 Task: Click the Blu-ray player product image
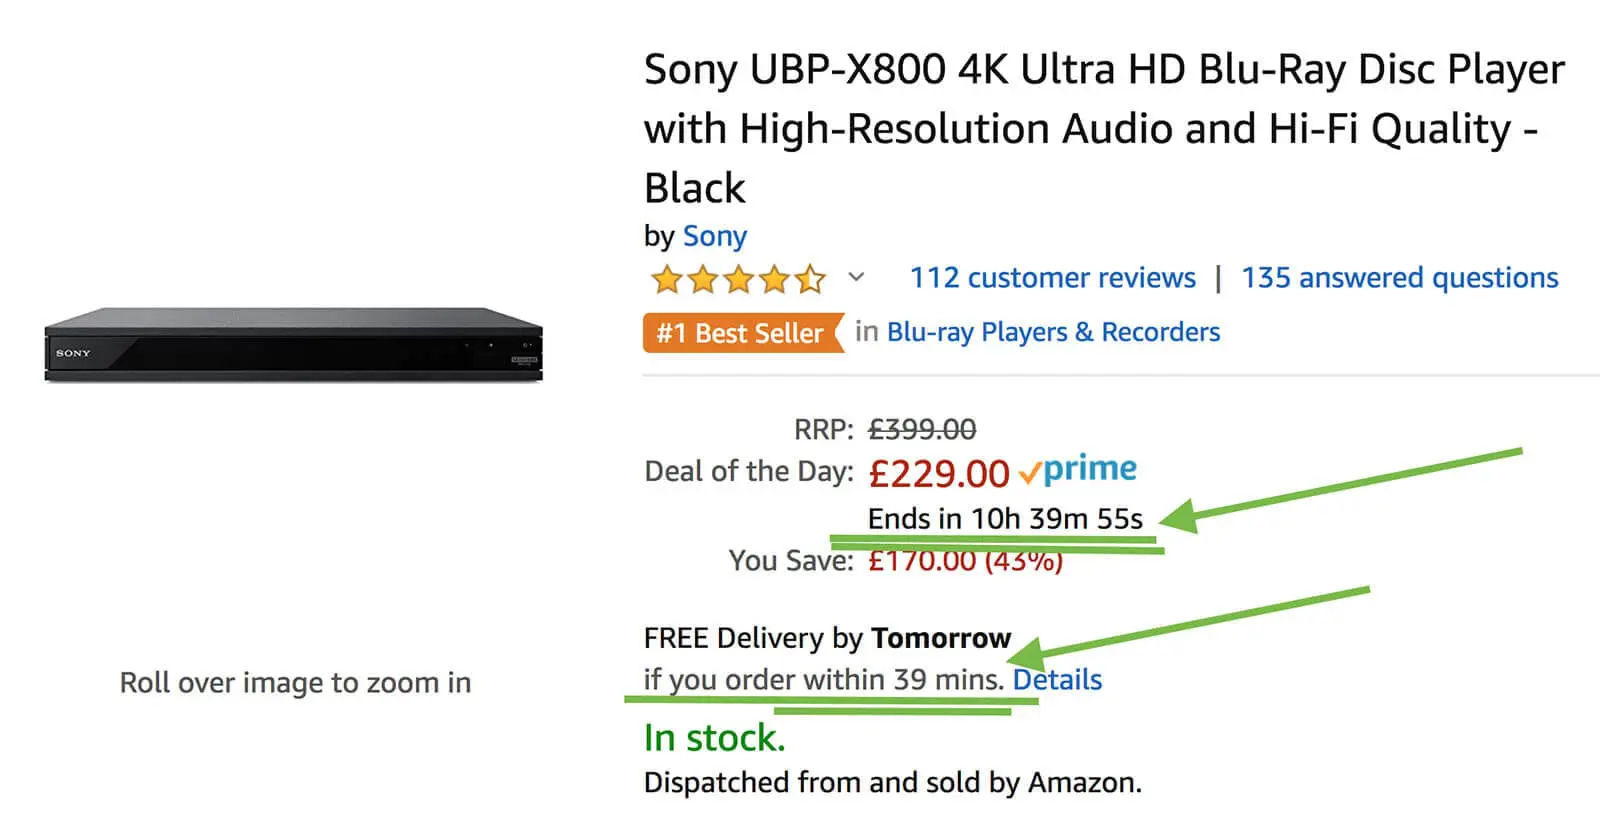click(x=293, y=344)
